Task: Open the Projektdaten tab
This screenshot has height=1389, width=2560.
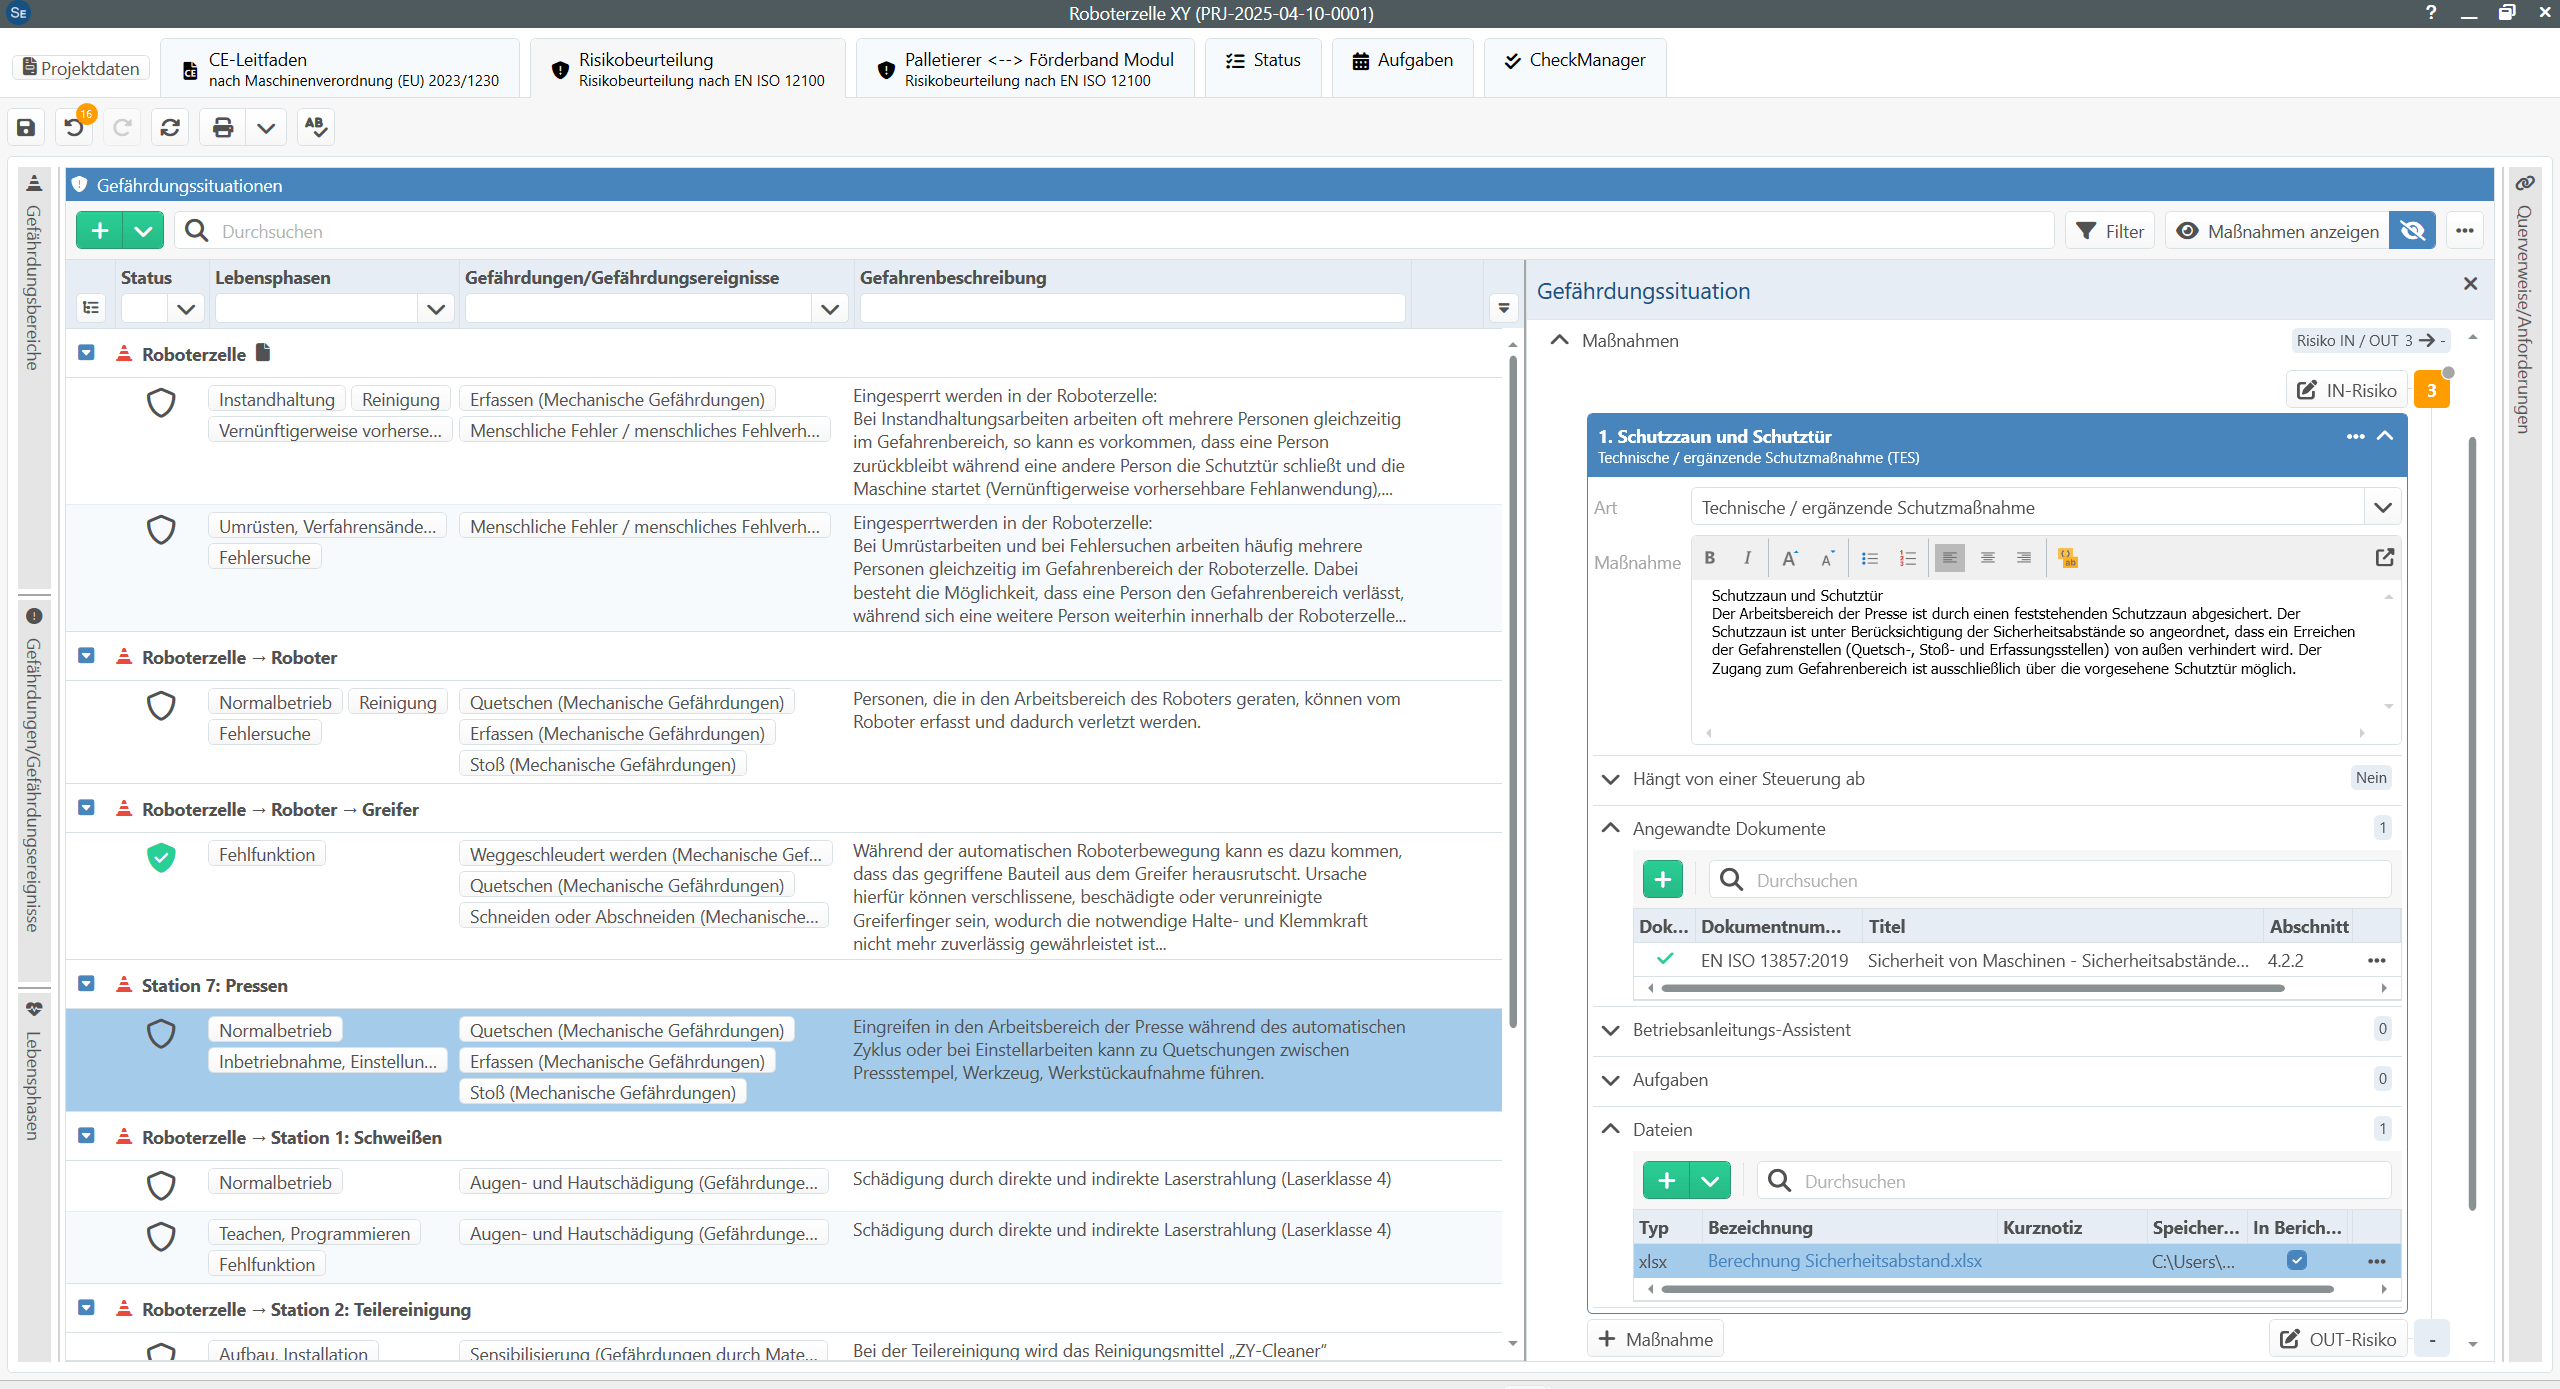Action: (81, 68)
